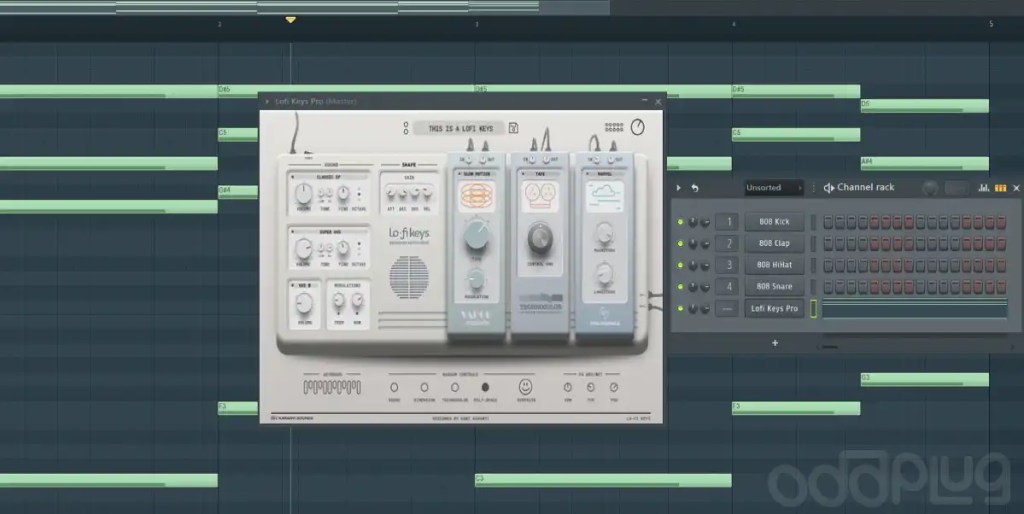Expand the Super Saw layer dropdown
Viewport: 1024px width, 514px height.
click(328, 232)
